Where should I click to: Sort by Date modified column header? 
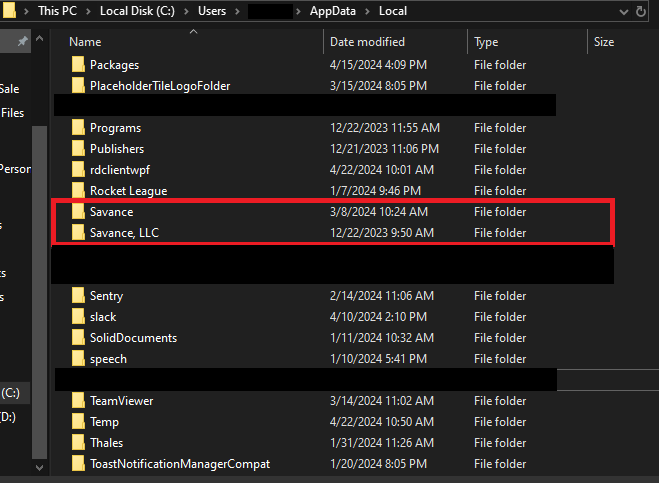[367, 42]
